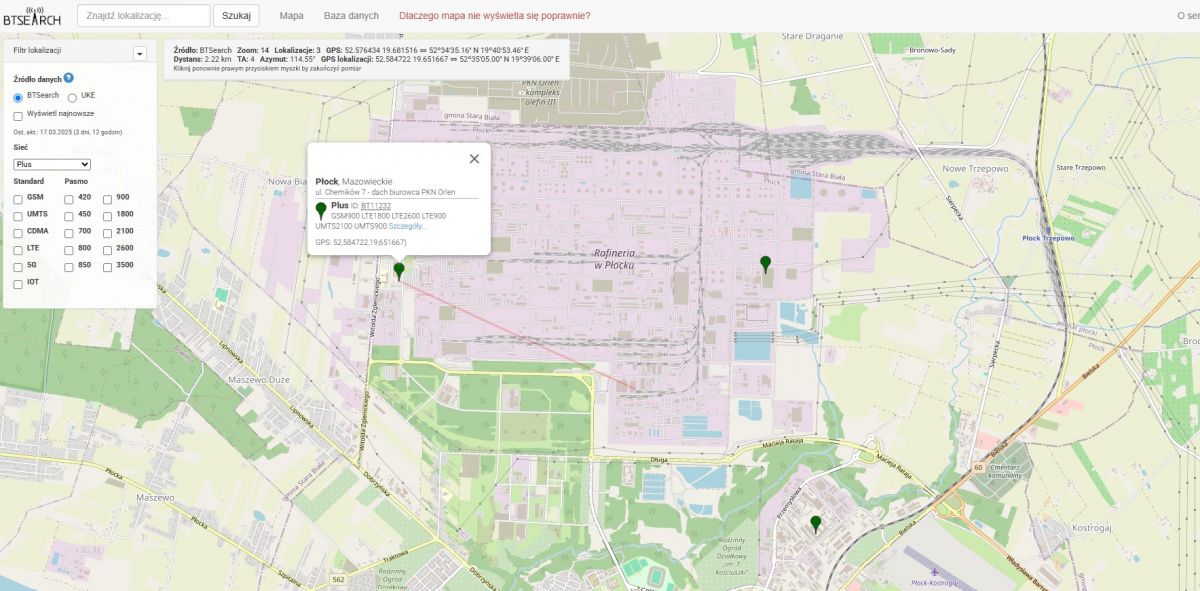Select UKE as data source
The width and height of the screenshot is (1200, 591).
tap(72, 97)
